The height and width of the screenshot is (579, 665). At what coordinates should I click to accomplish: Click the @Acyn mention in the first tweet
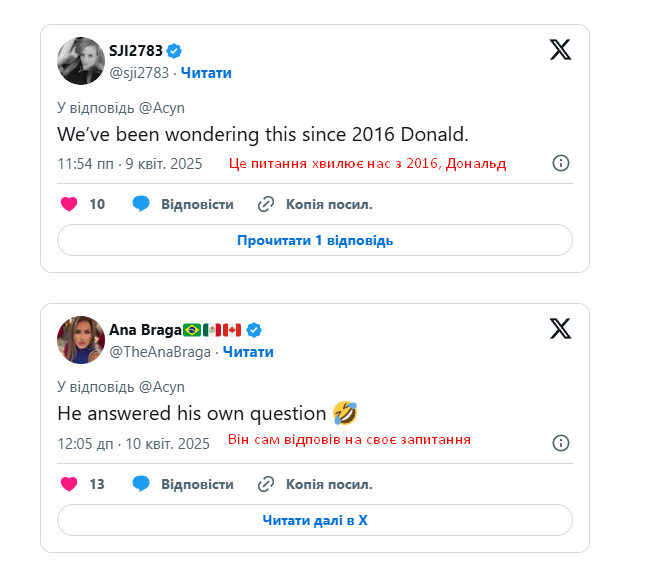[x=162, y=107]
